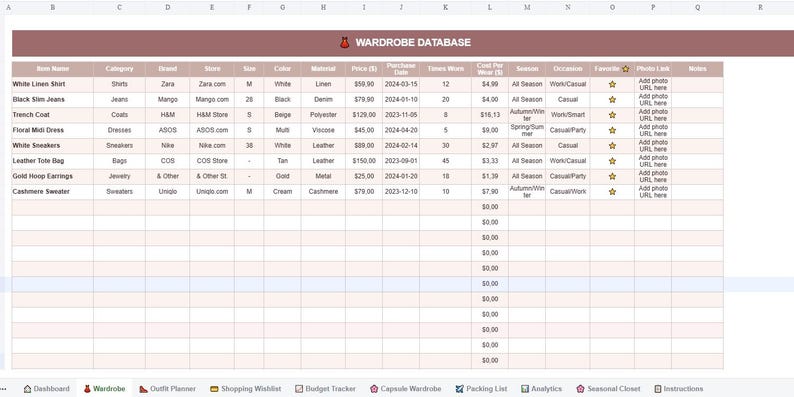Select the Notes header cell

click(697, 69)
